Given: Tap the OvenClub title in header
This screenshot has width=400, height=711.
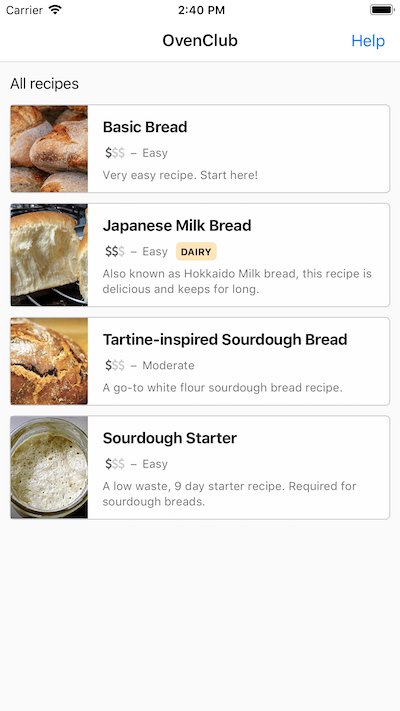Looking at the screenshot, I should (x=200, y=41).
